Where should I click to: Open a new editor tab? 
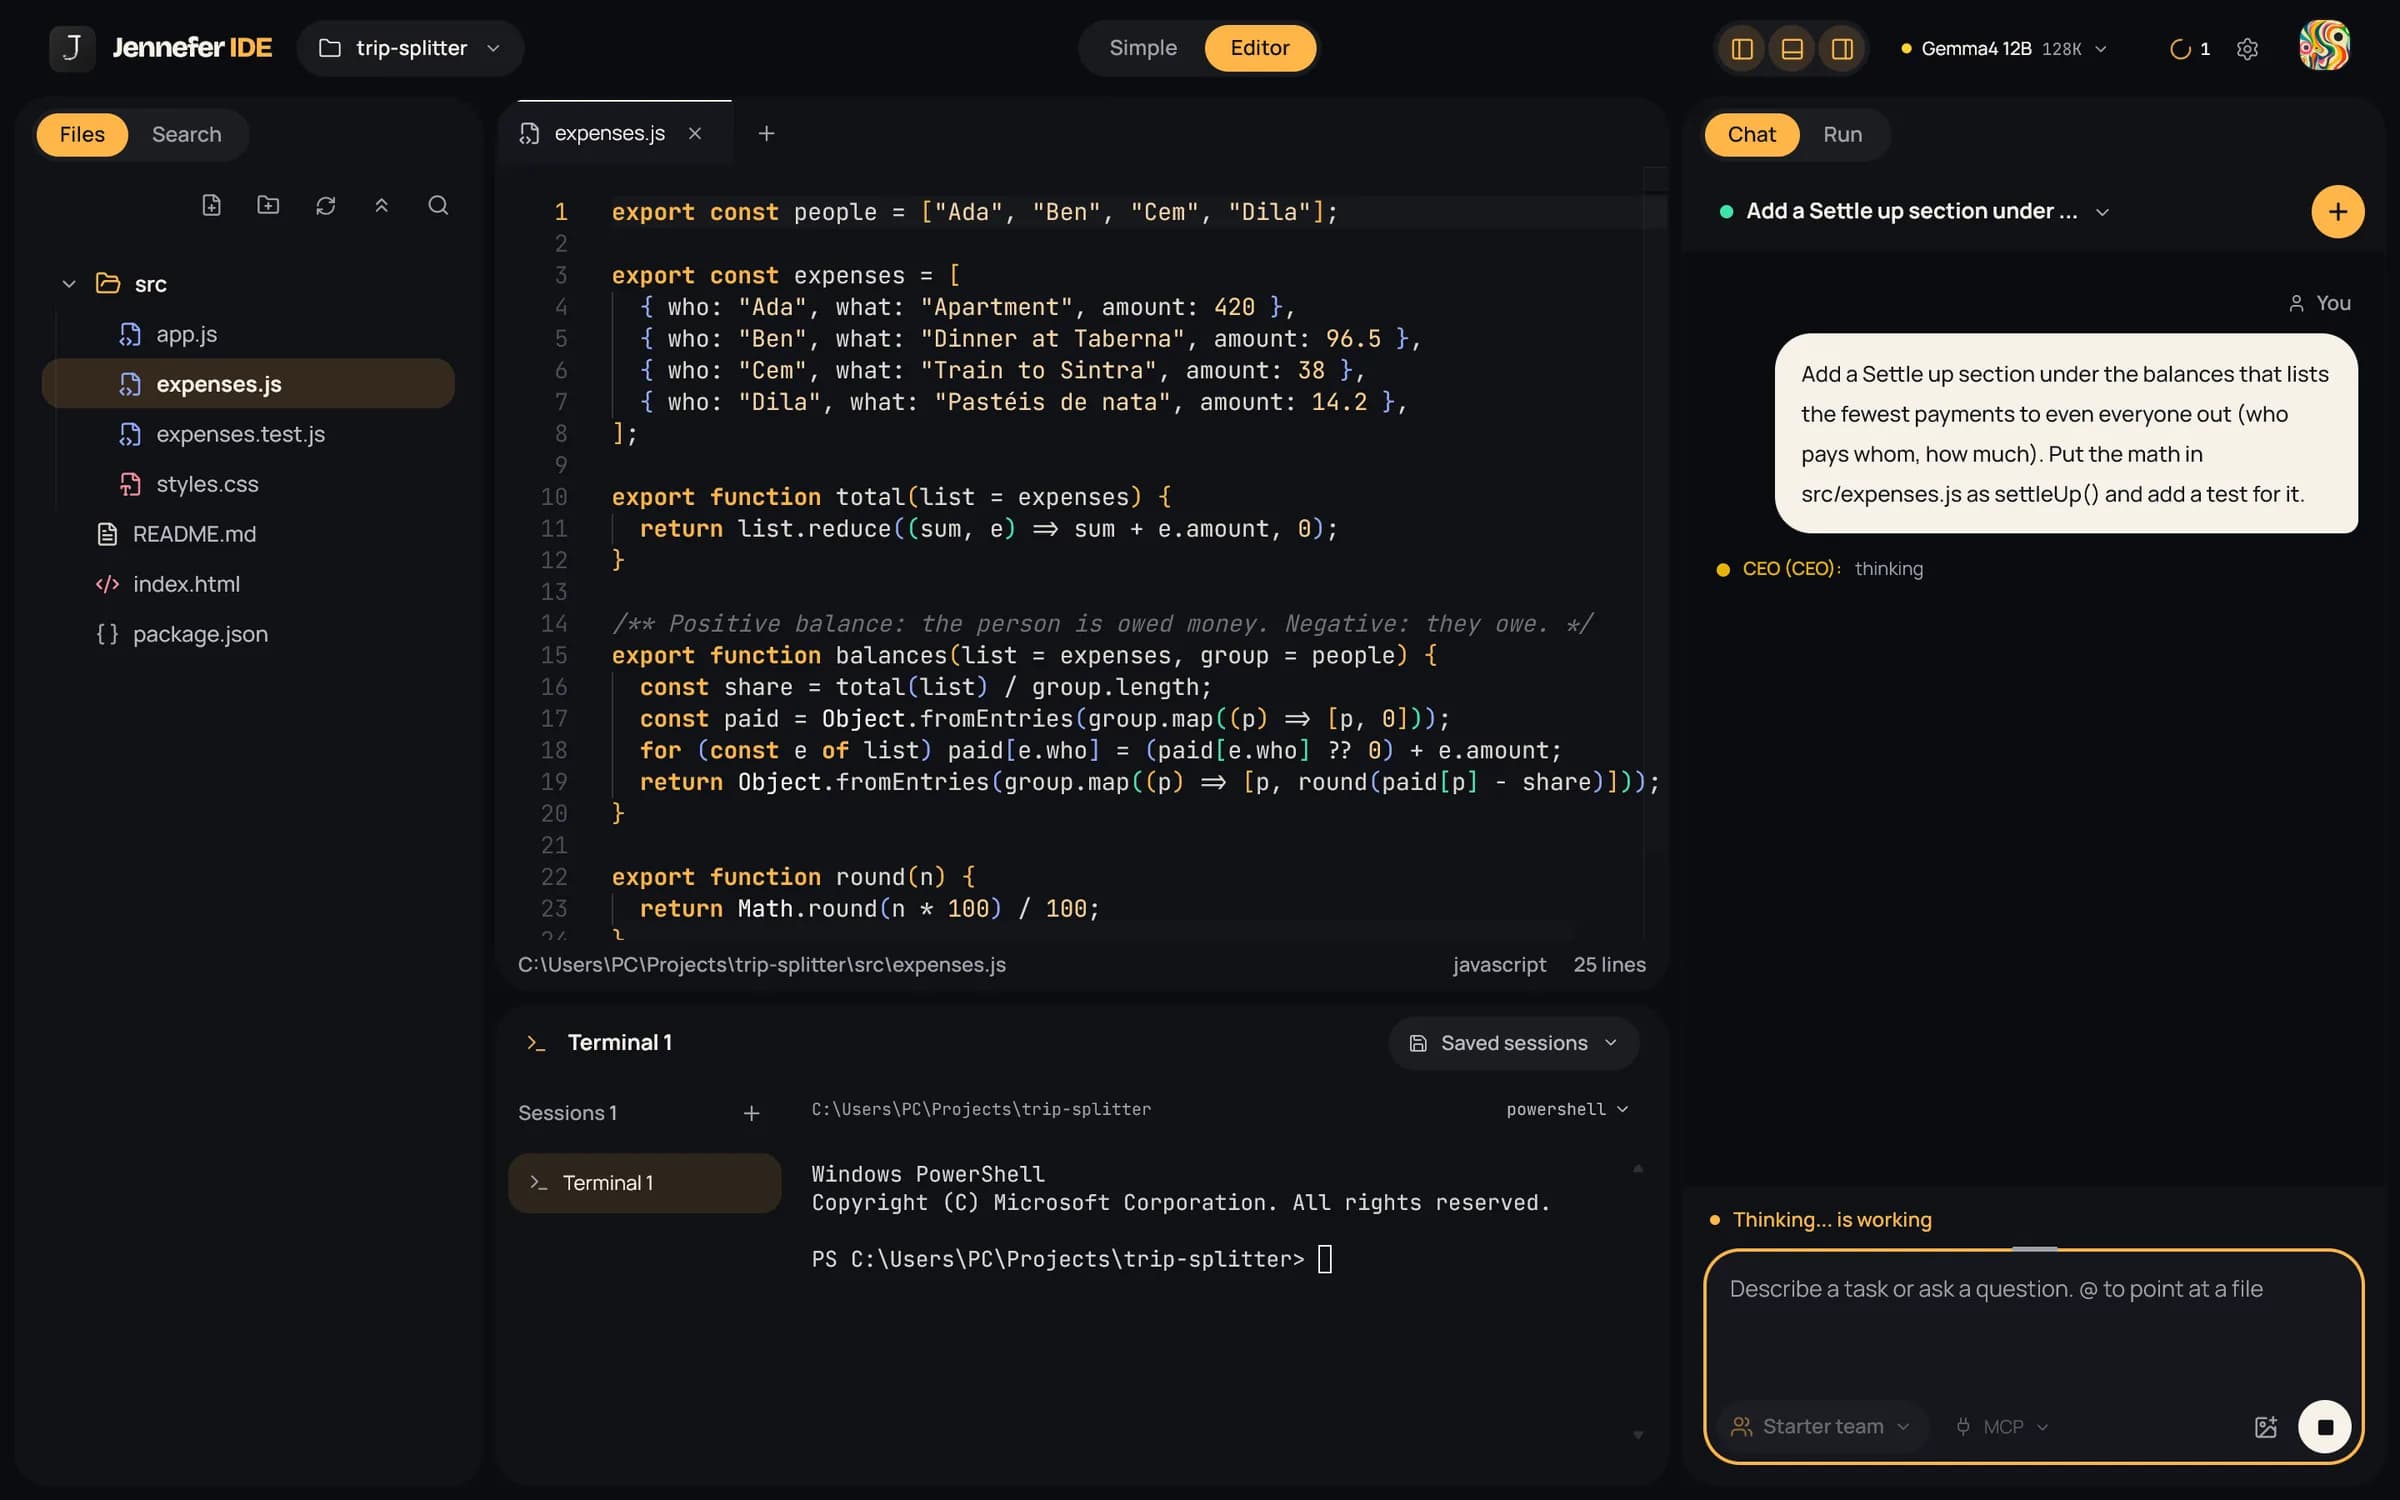[766, 133]
